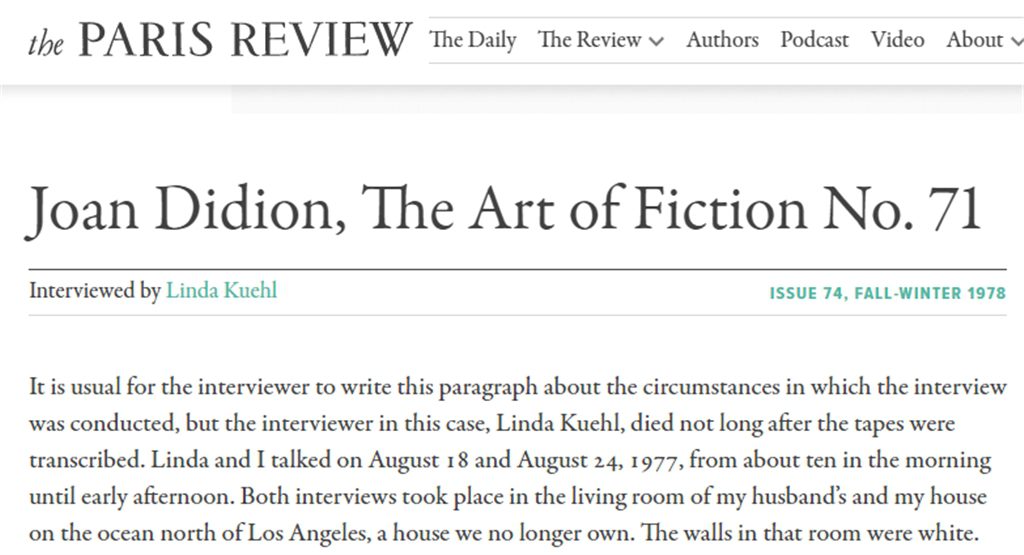Viewport: 1024px width, 555px height.
Task: Click the word 'the' in the site logo
Action: (46, 44)
